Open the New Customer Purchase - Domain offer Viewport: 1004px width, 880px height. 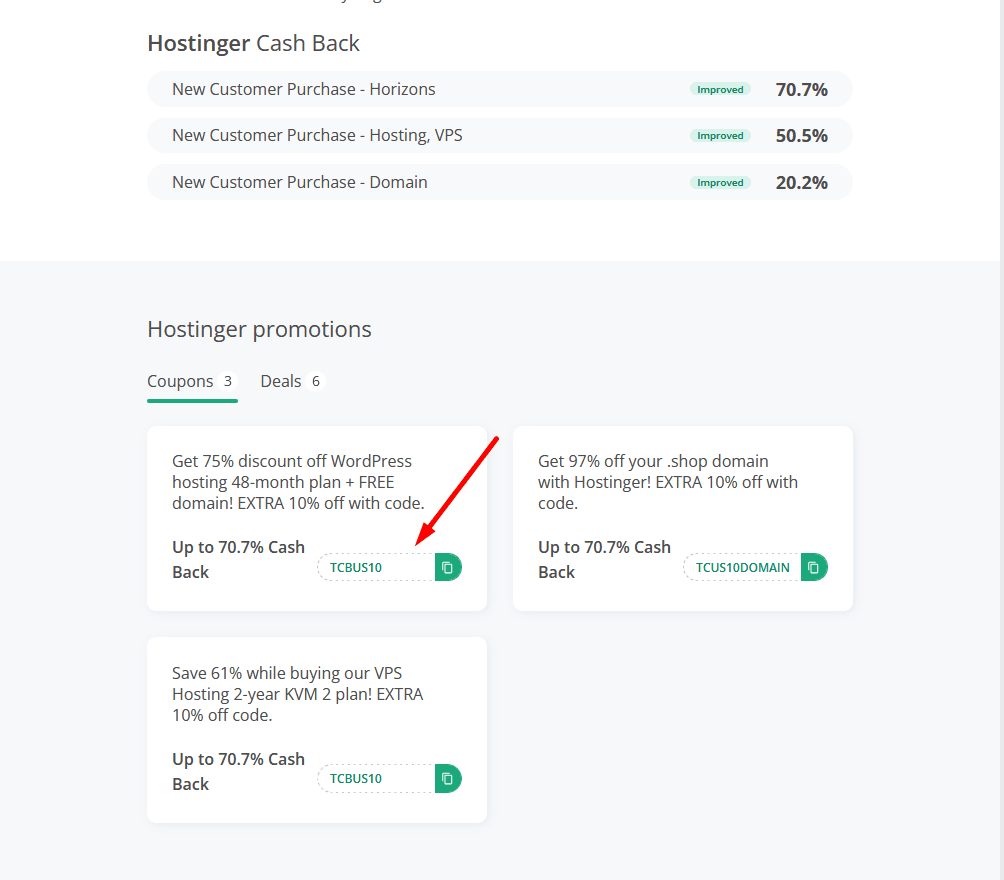pyautogui.click(x=301, y=182)
